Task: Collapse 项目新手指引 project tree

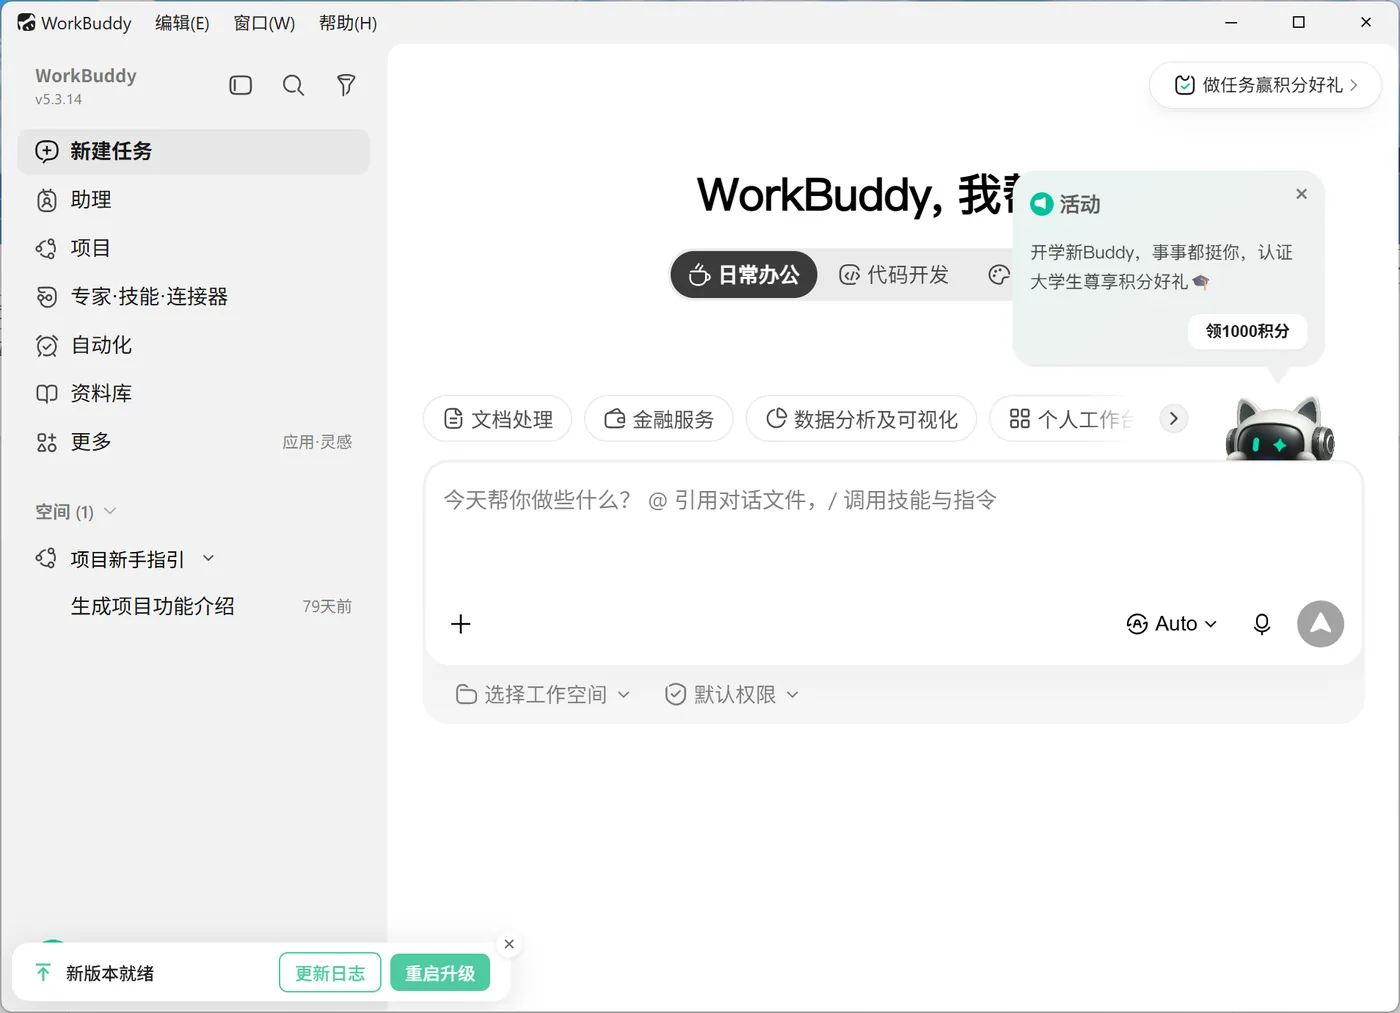Action: point(208,559)
